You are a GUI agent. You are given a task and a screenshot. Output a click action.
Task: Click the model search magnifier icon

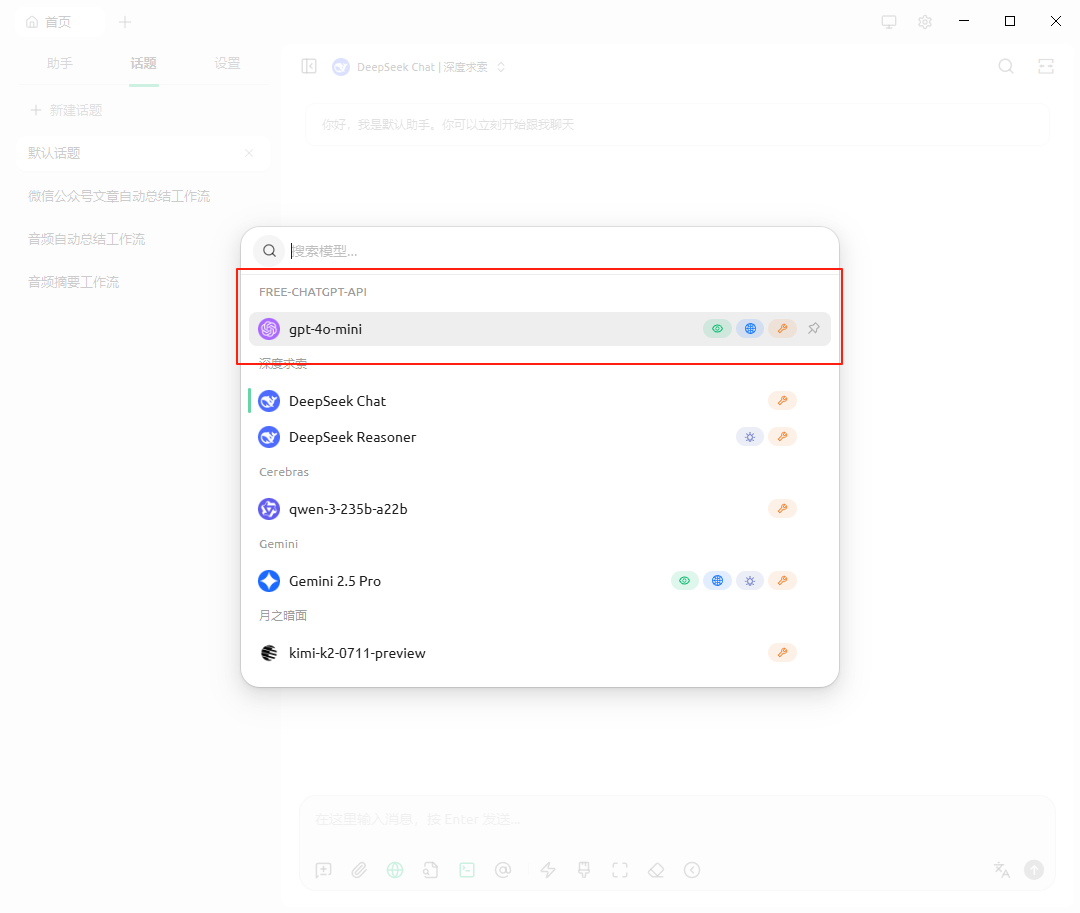(x=269, y=251)
